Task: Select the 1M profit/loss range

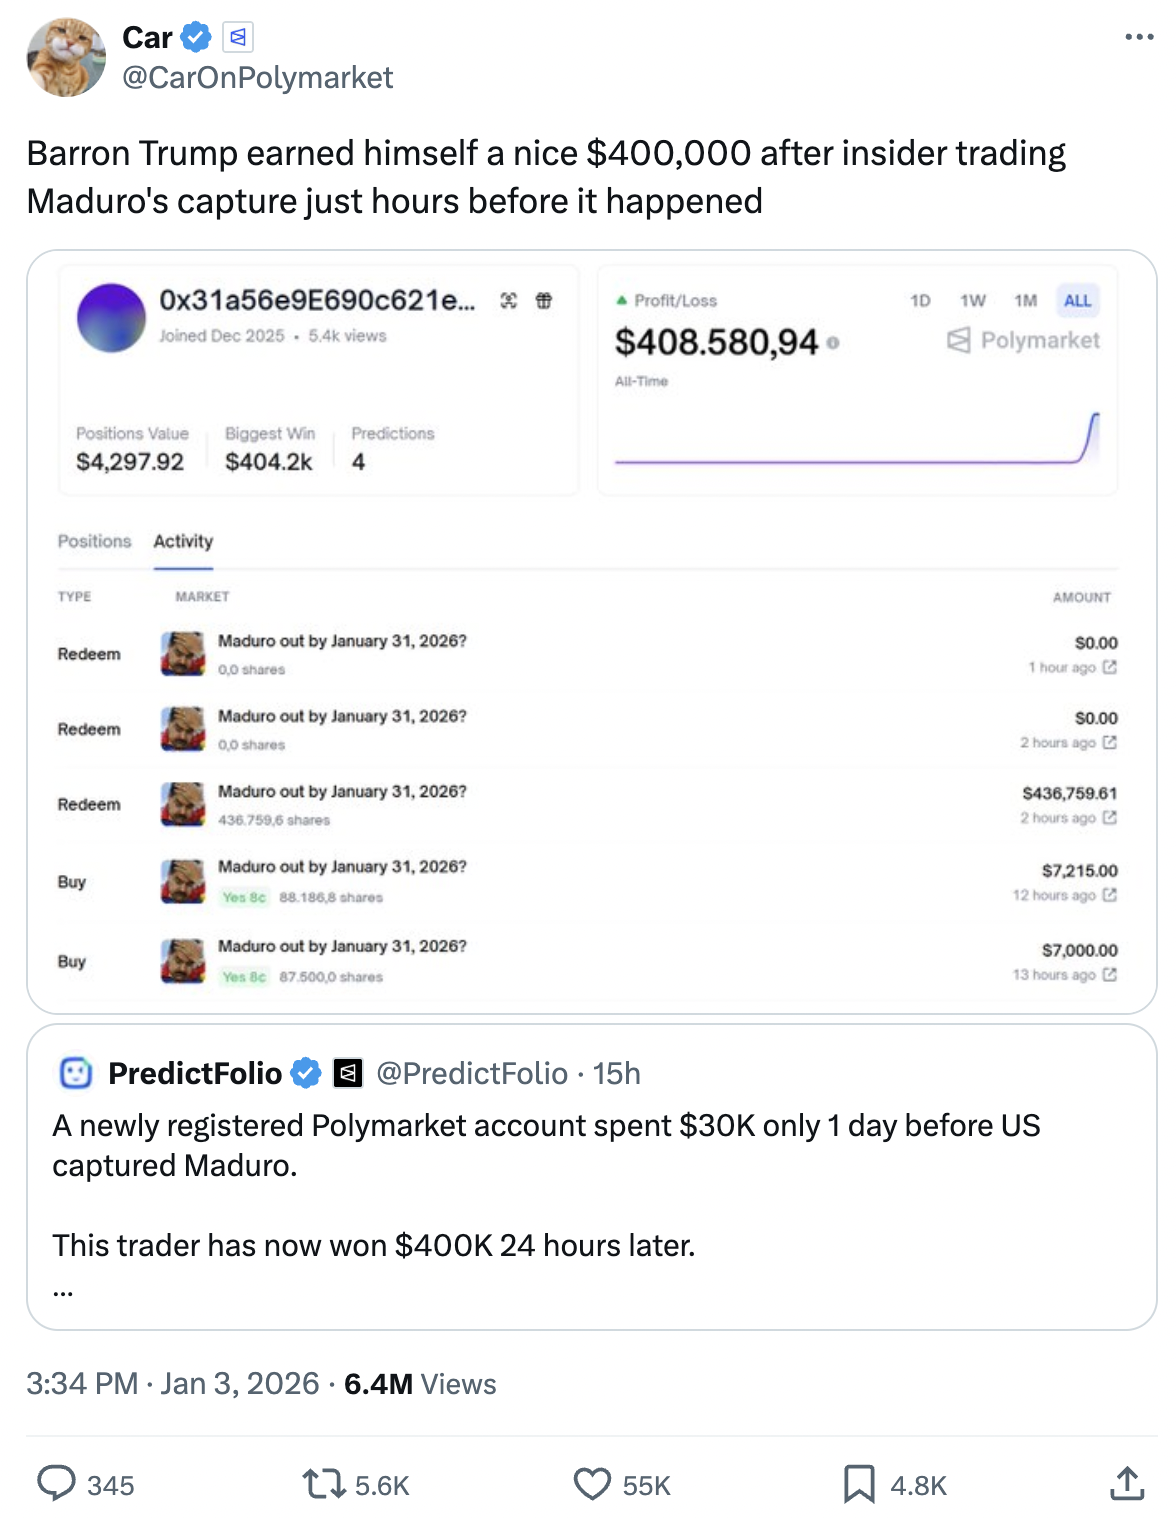Action: point(1025,301)
